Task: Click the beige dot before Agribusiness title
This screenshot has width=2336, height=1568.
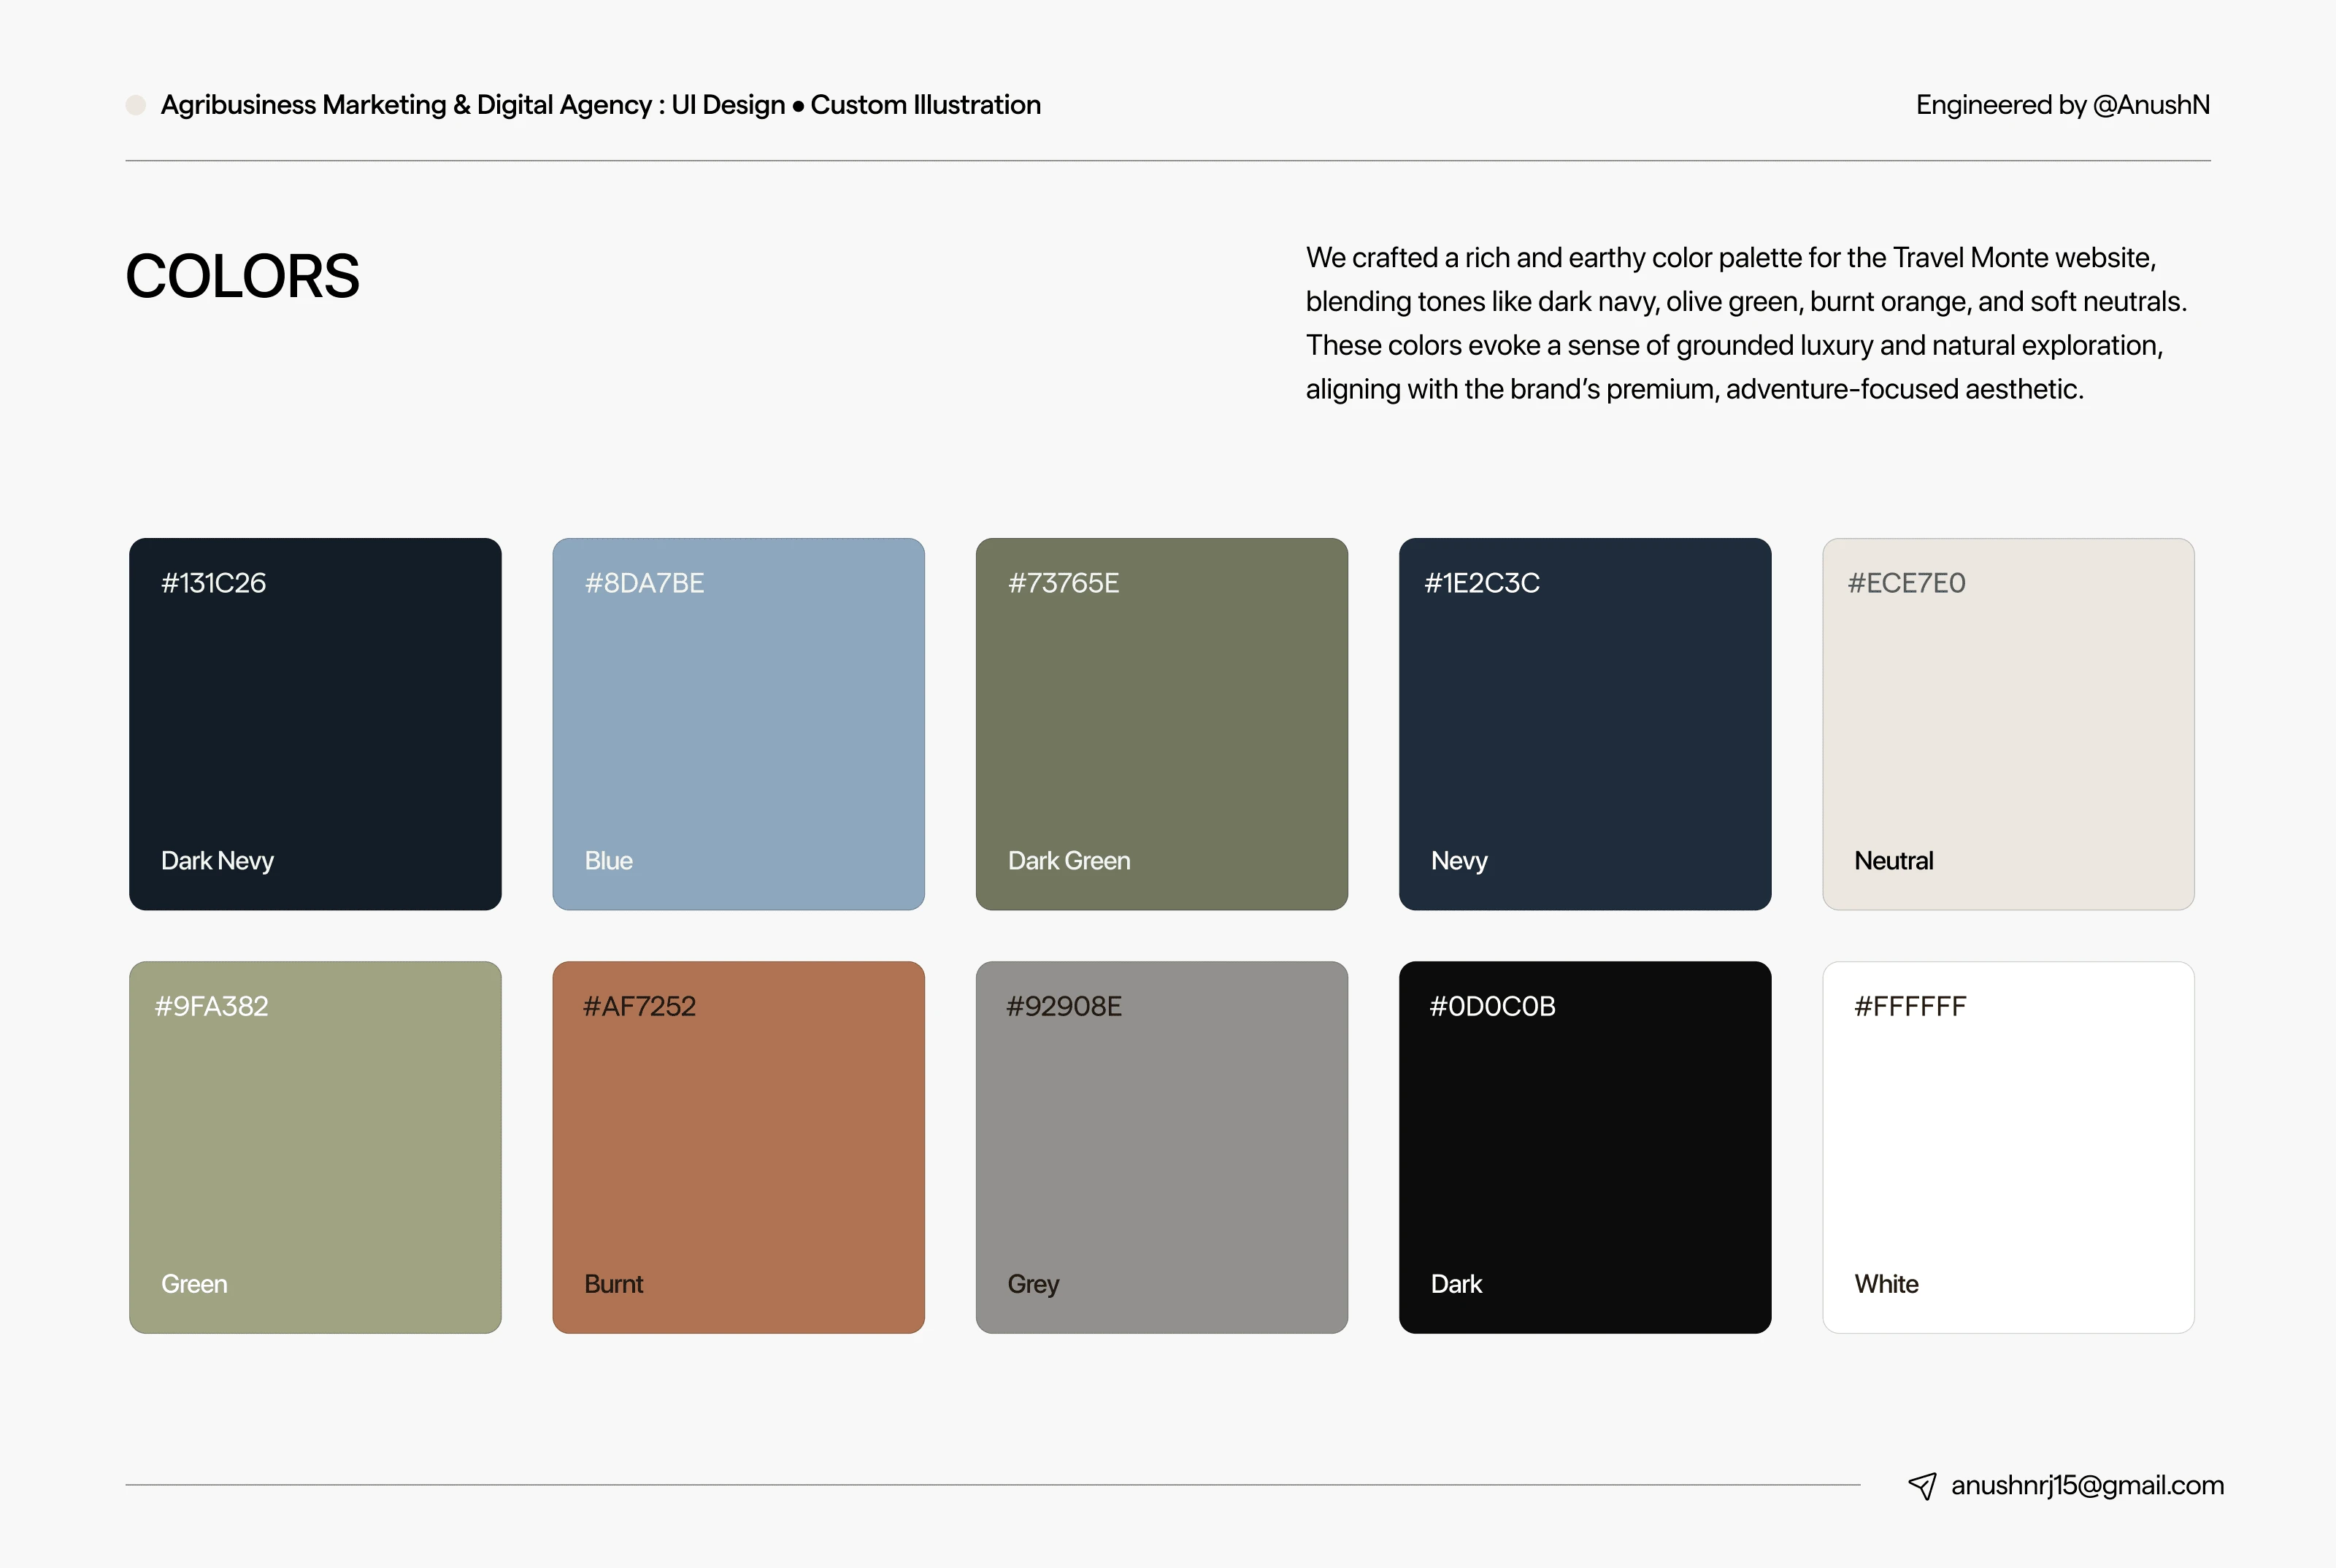Action: coord(136,105)
